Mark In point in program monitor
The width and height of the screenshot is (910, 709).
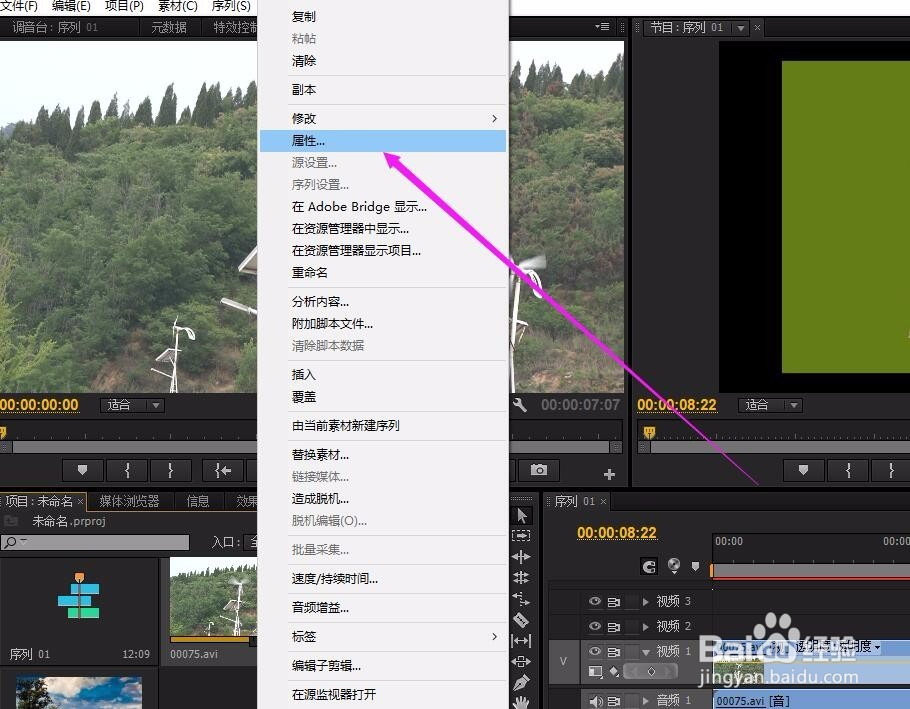click(x=848, y=470)
